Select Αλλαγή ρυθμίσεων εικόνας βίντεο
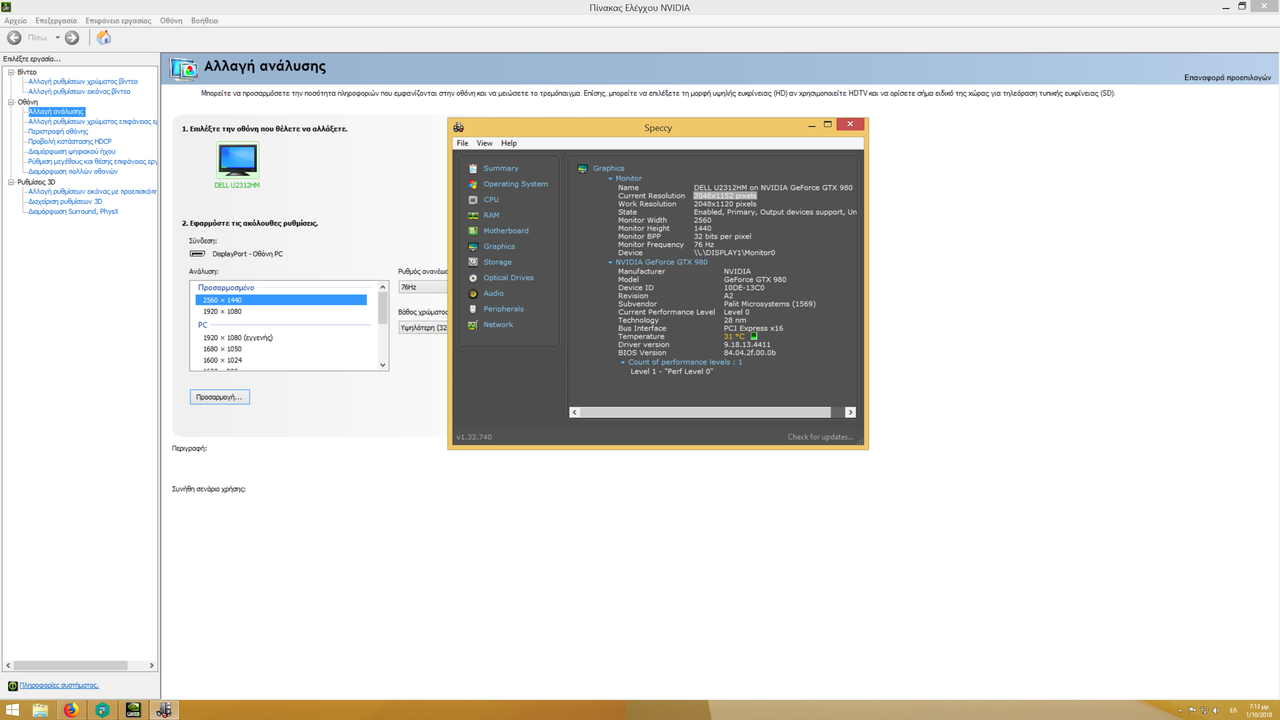Image resolution: width=1280 pixels, height=720 pixels. tap(79, 91)
